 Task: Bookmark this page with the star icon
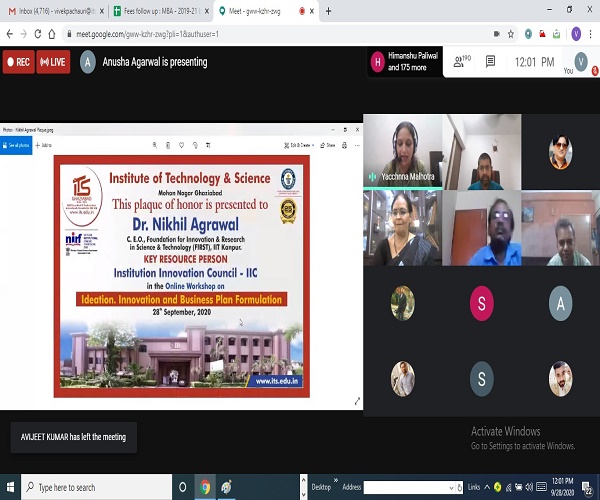coord(511,34)
